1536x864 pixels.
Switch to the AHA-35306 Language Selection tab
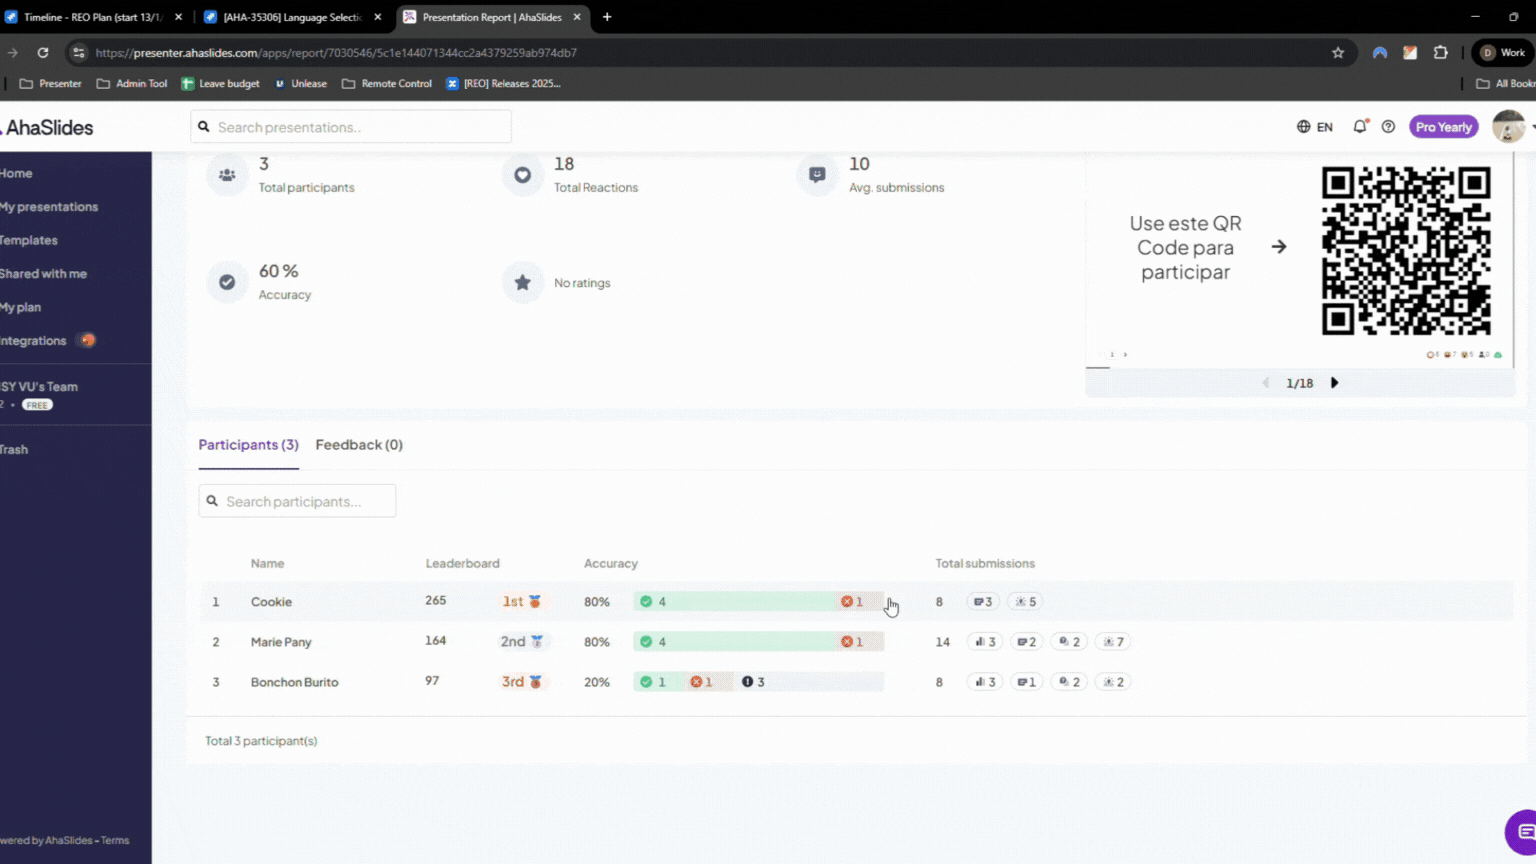tap(292, 17)
